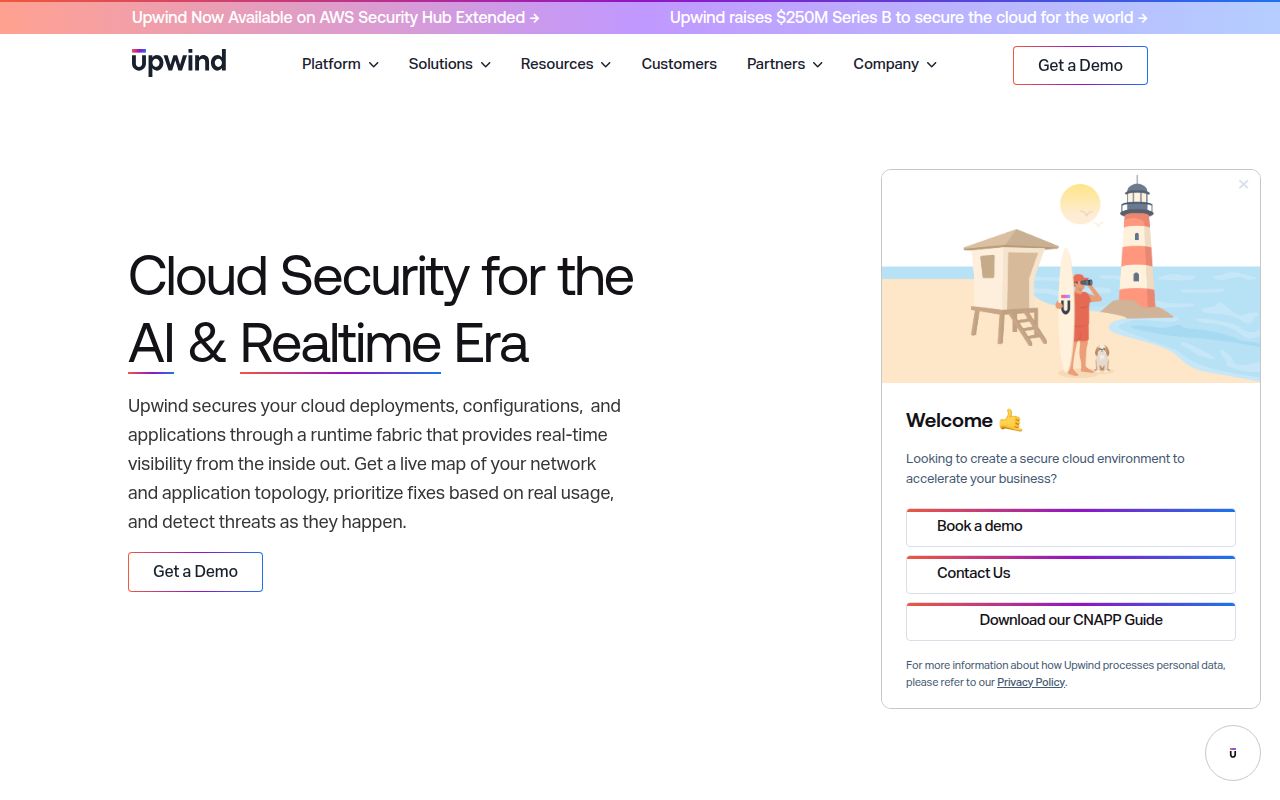Click the 'Upwind secures your cloud' paragraph
Viewport: 1280px width, 800px height.
click(374, 464)
